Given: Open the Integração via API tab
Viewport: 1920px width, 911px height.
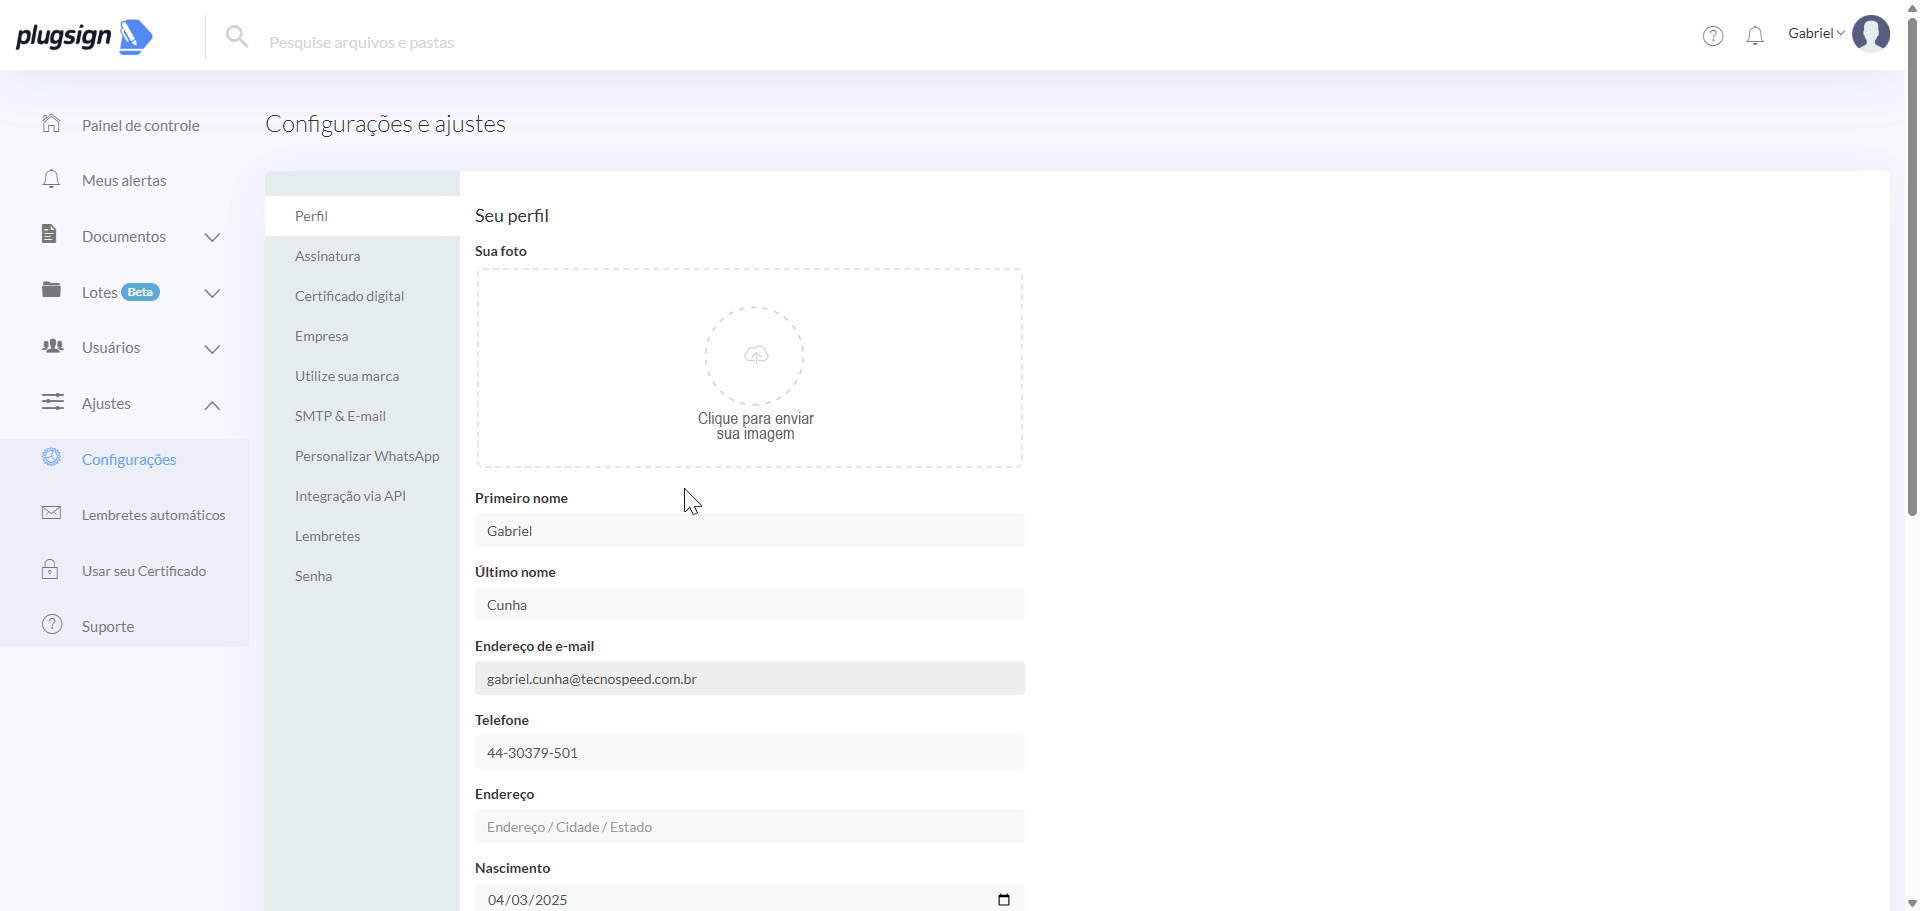Looking at the screenshot, I should [362, 496].
